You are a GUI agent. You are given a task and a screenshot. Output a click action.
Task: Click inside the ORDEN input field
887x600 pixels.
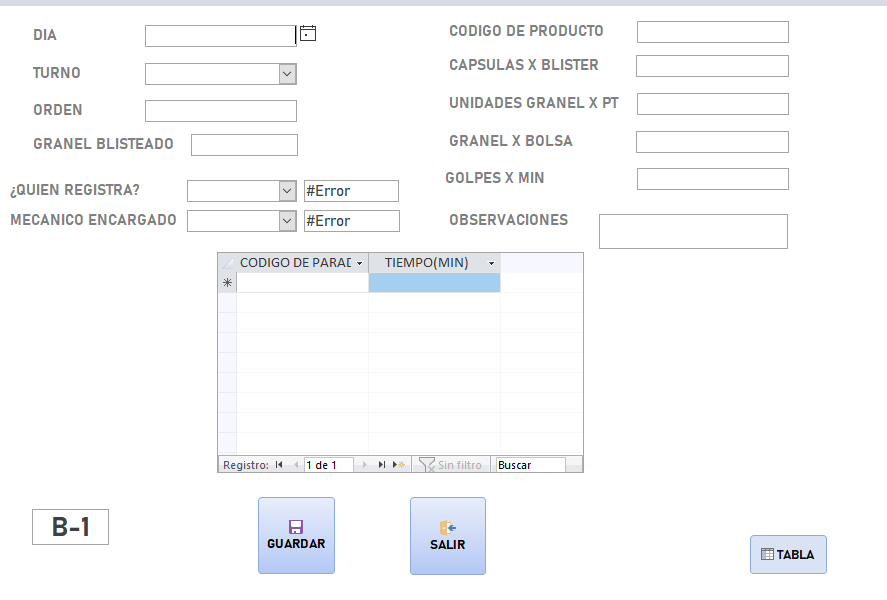click(220, 110)
